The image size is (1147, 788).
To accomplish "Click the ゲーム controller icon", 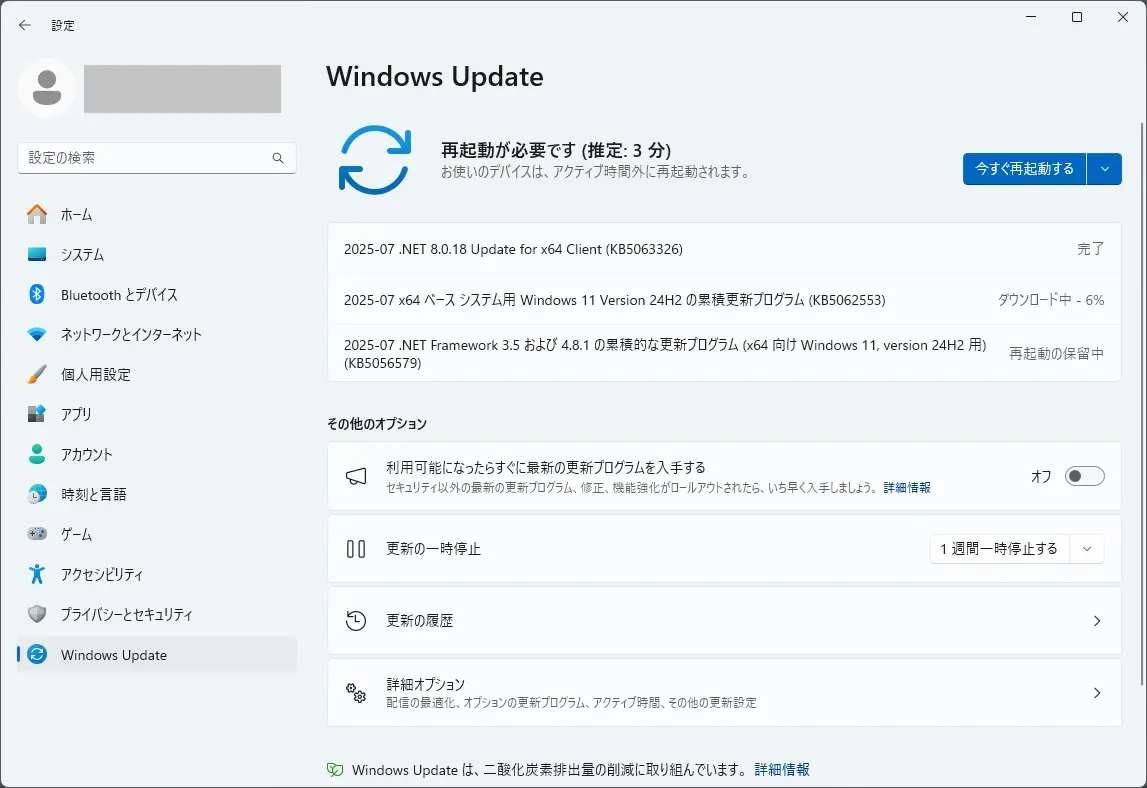I will [x=37, y=534].
